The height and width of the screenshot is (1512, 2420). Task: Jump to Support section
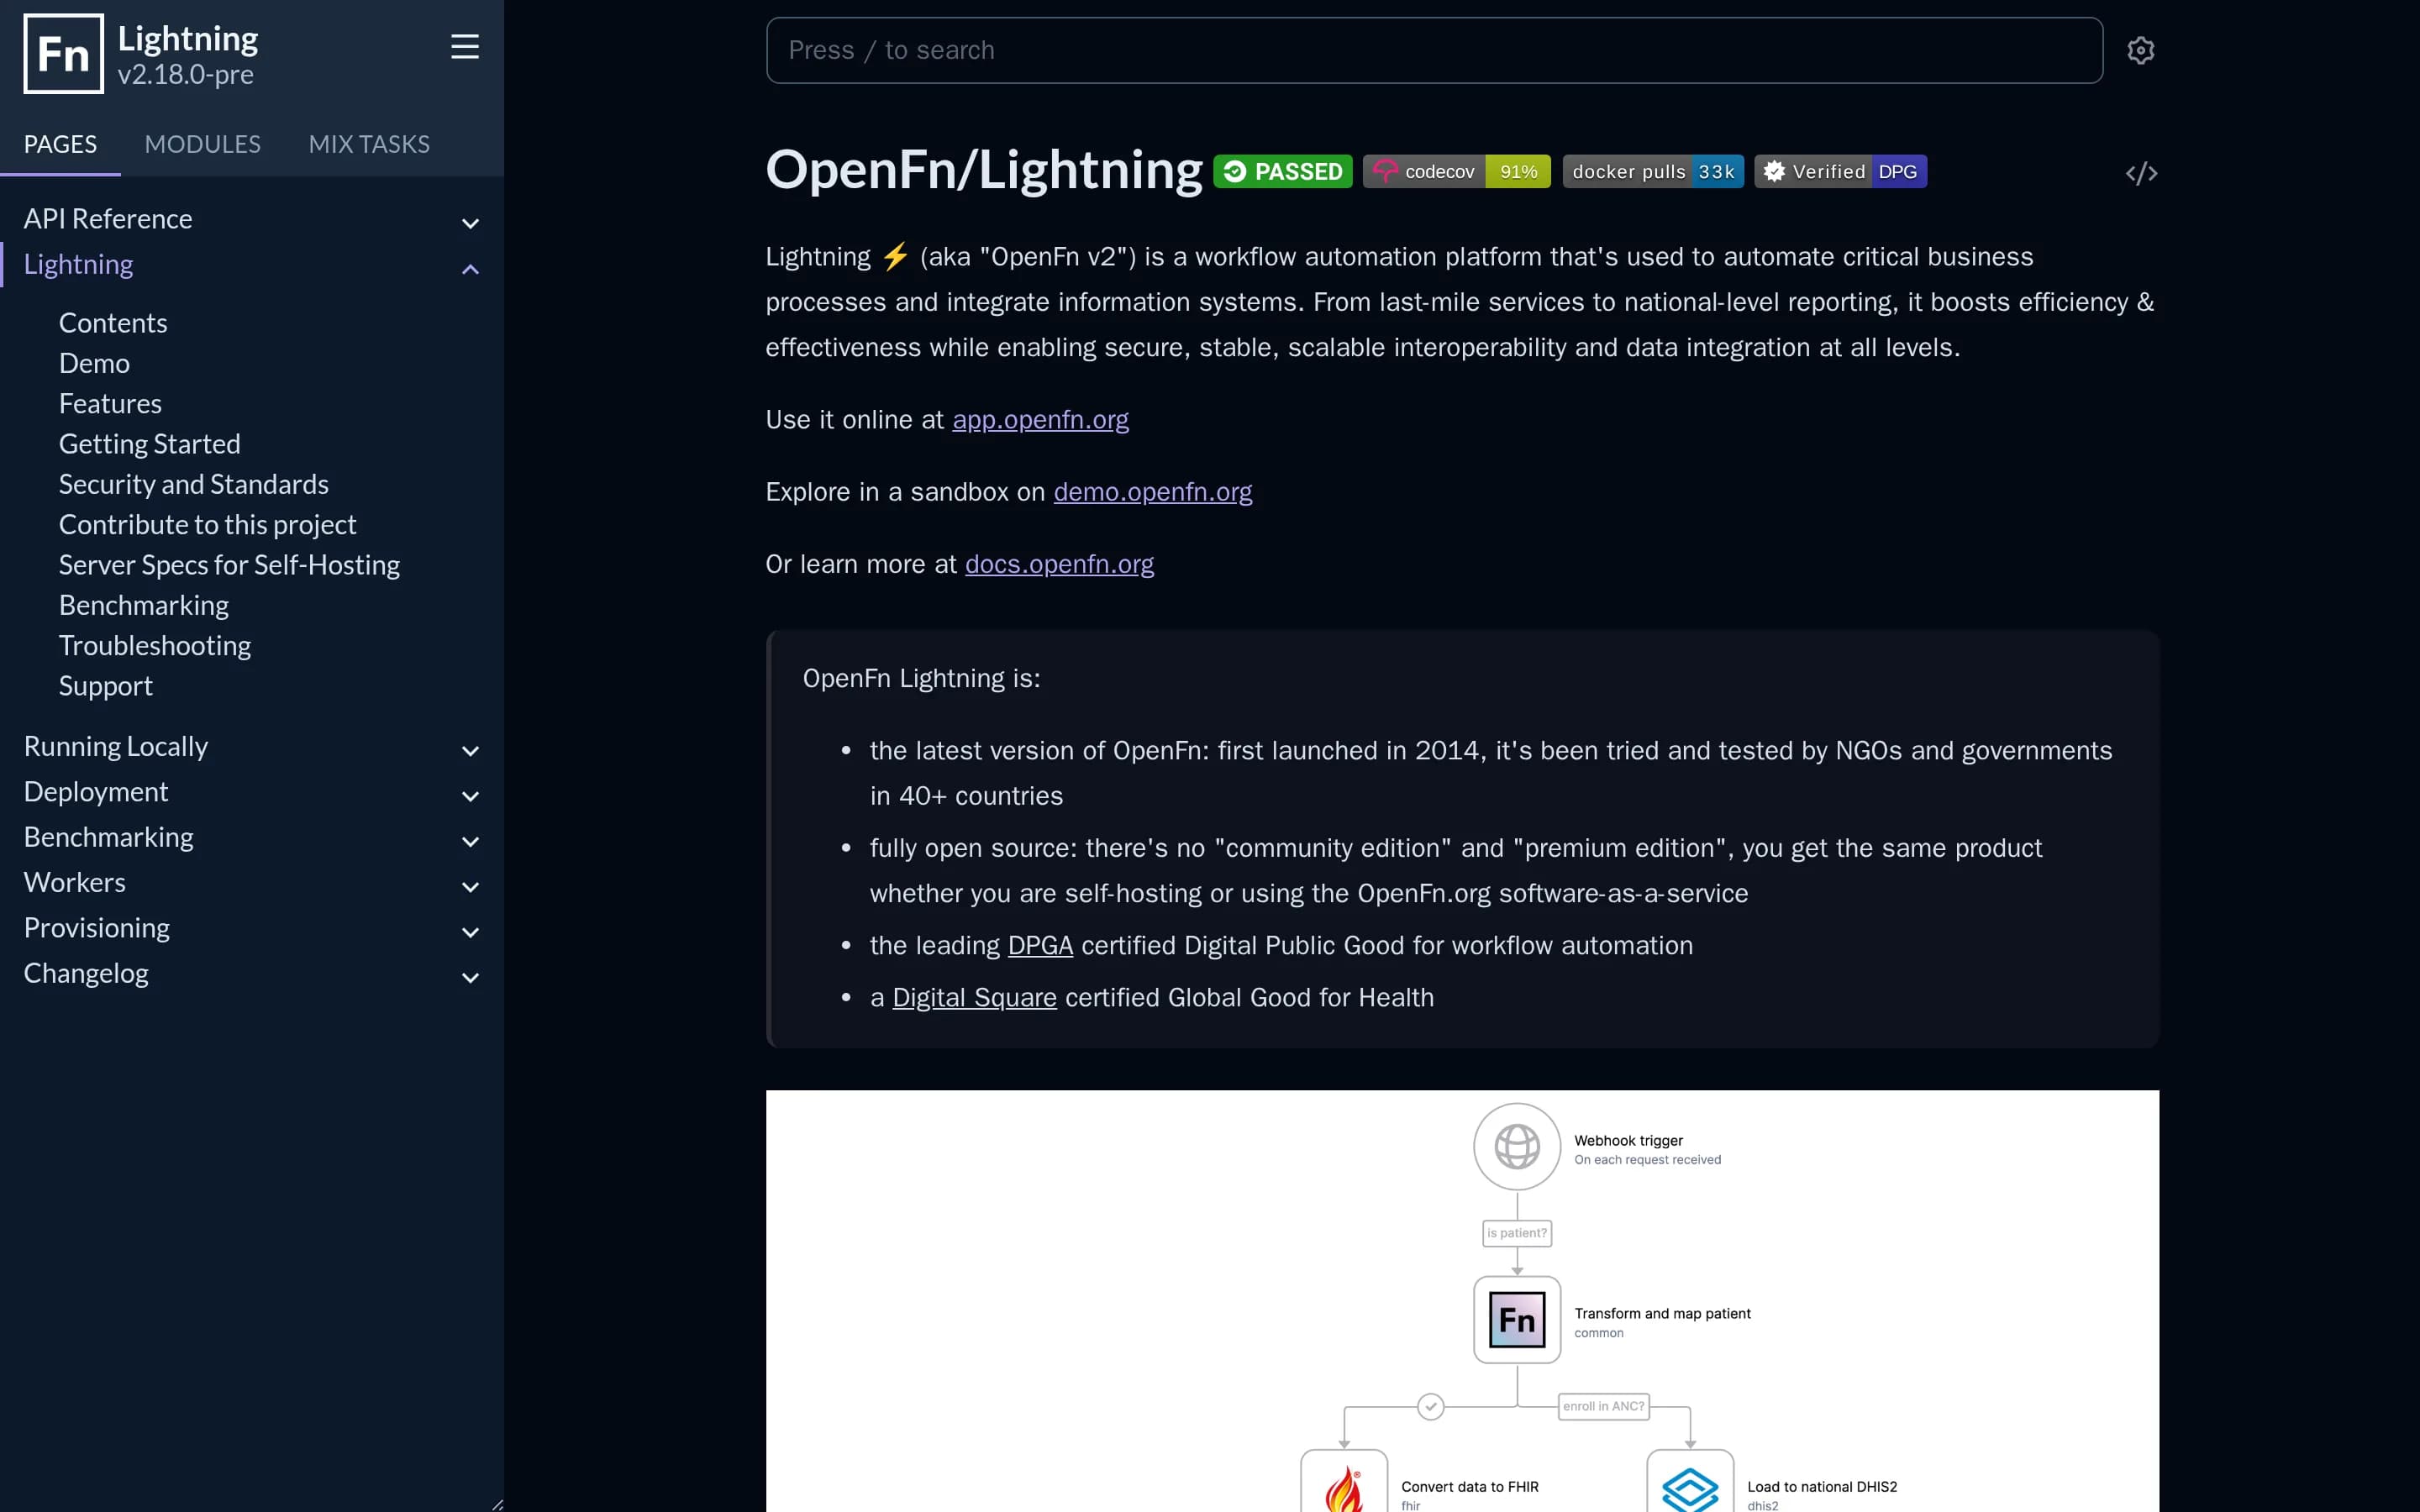106,686
